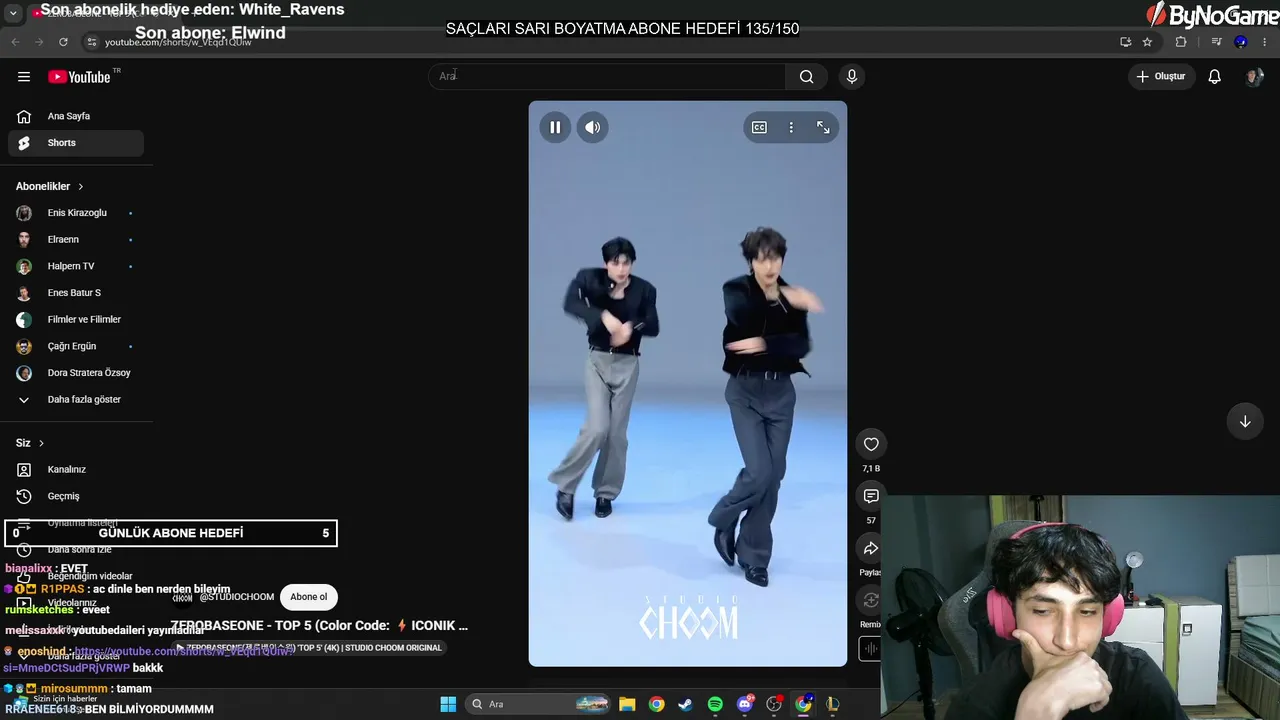Click the Chrome address bar URL
The height and width of the screenshot is (720, 1280).
(x=178, y=42)
